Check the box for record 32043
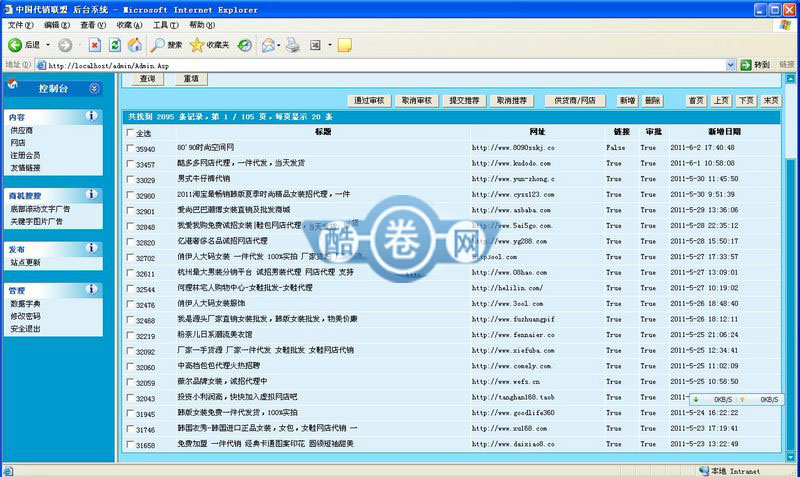 click(130, 398)
